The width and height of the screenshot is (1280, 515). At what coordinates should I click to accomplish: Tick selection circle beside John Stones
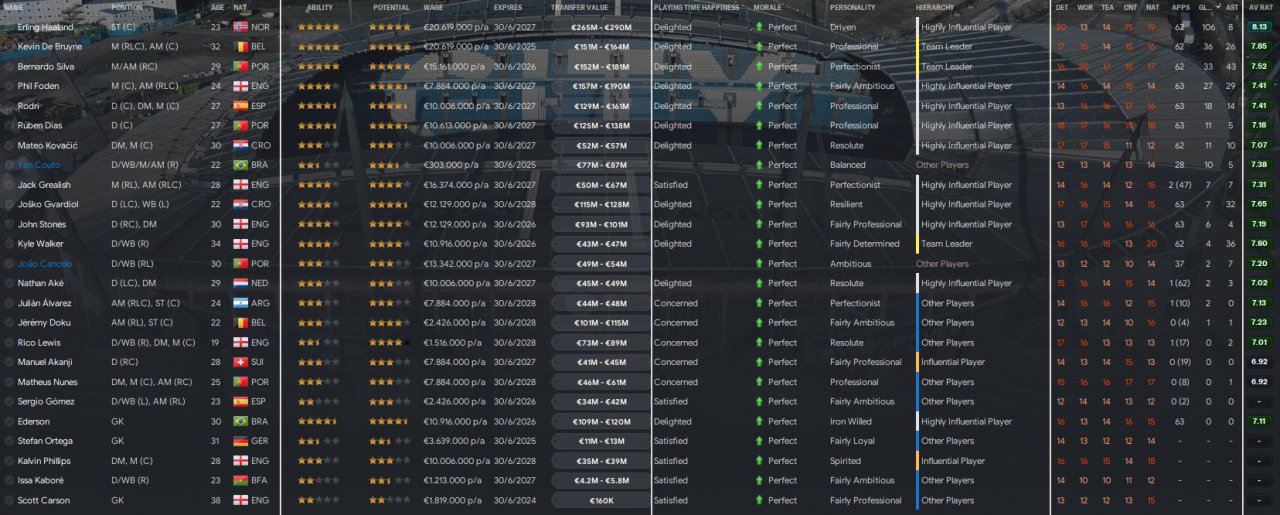point(9,224)
